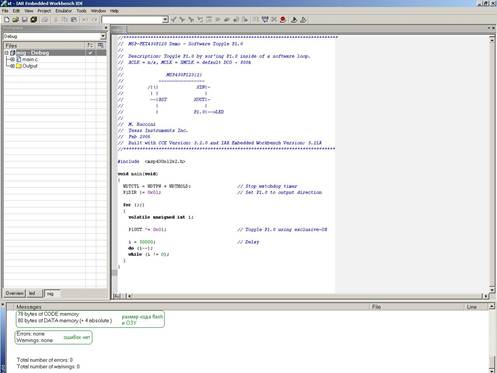The height and width of the screenshot is (373, 497).
Task: Click editor horizontal scrollbar right arrow
Action: click(x=486, y=296)
